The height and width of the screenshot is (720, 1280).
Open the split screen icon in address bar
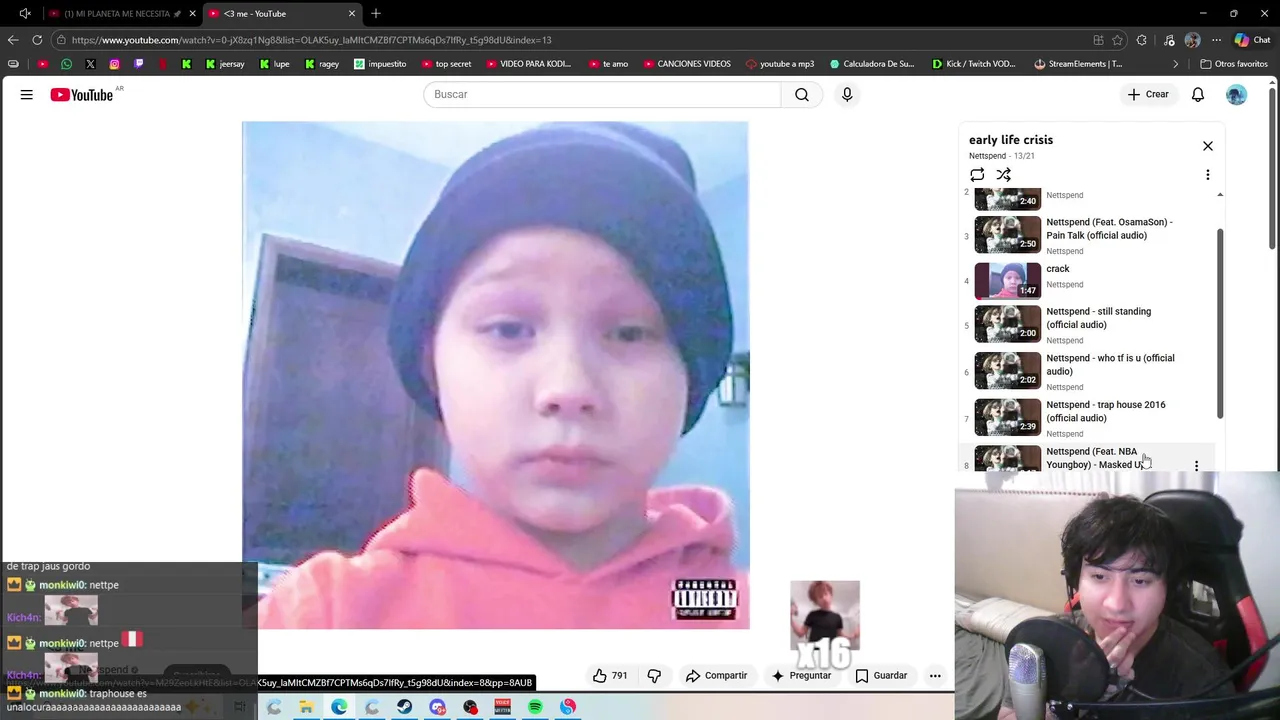click(x=1098, y=40)
